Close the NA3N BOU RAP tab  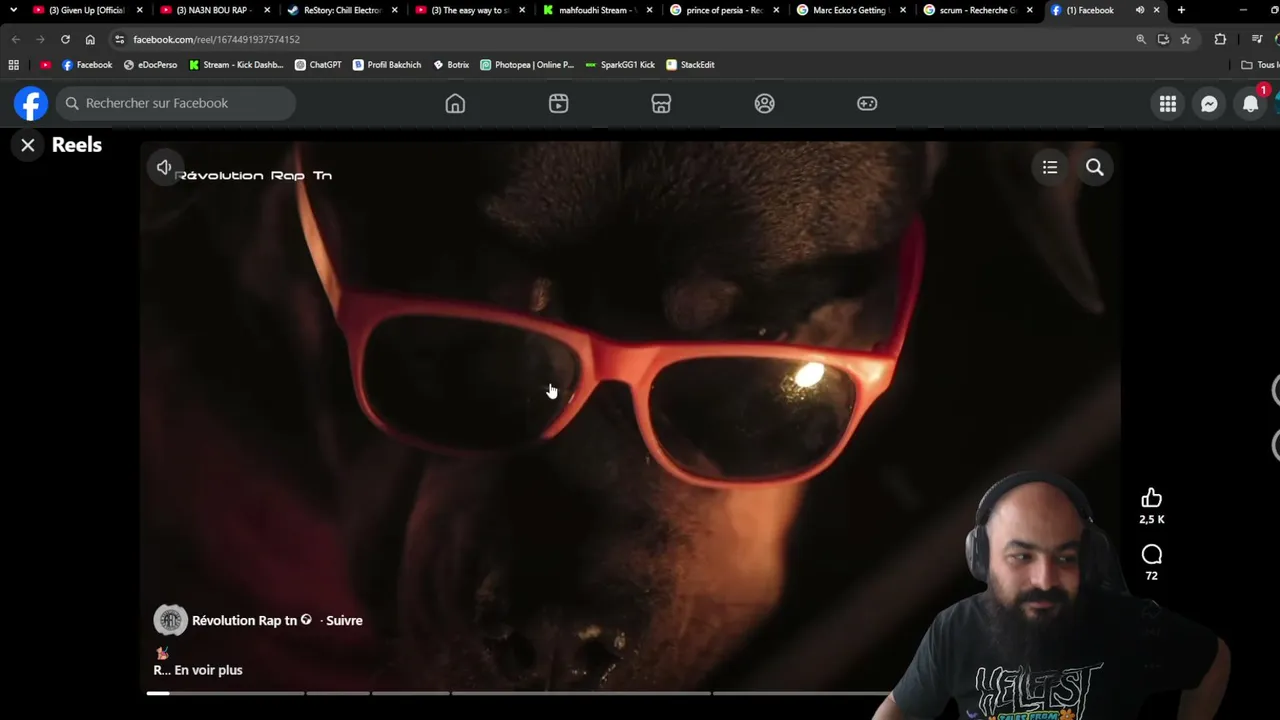267,10
